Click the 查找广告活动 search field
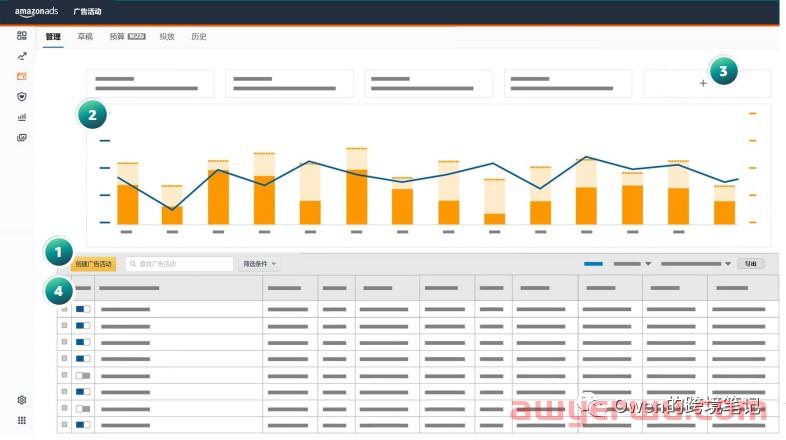The height and width of the screenshot is (440, 786). point(179,264)
